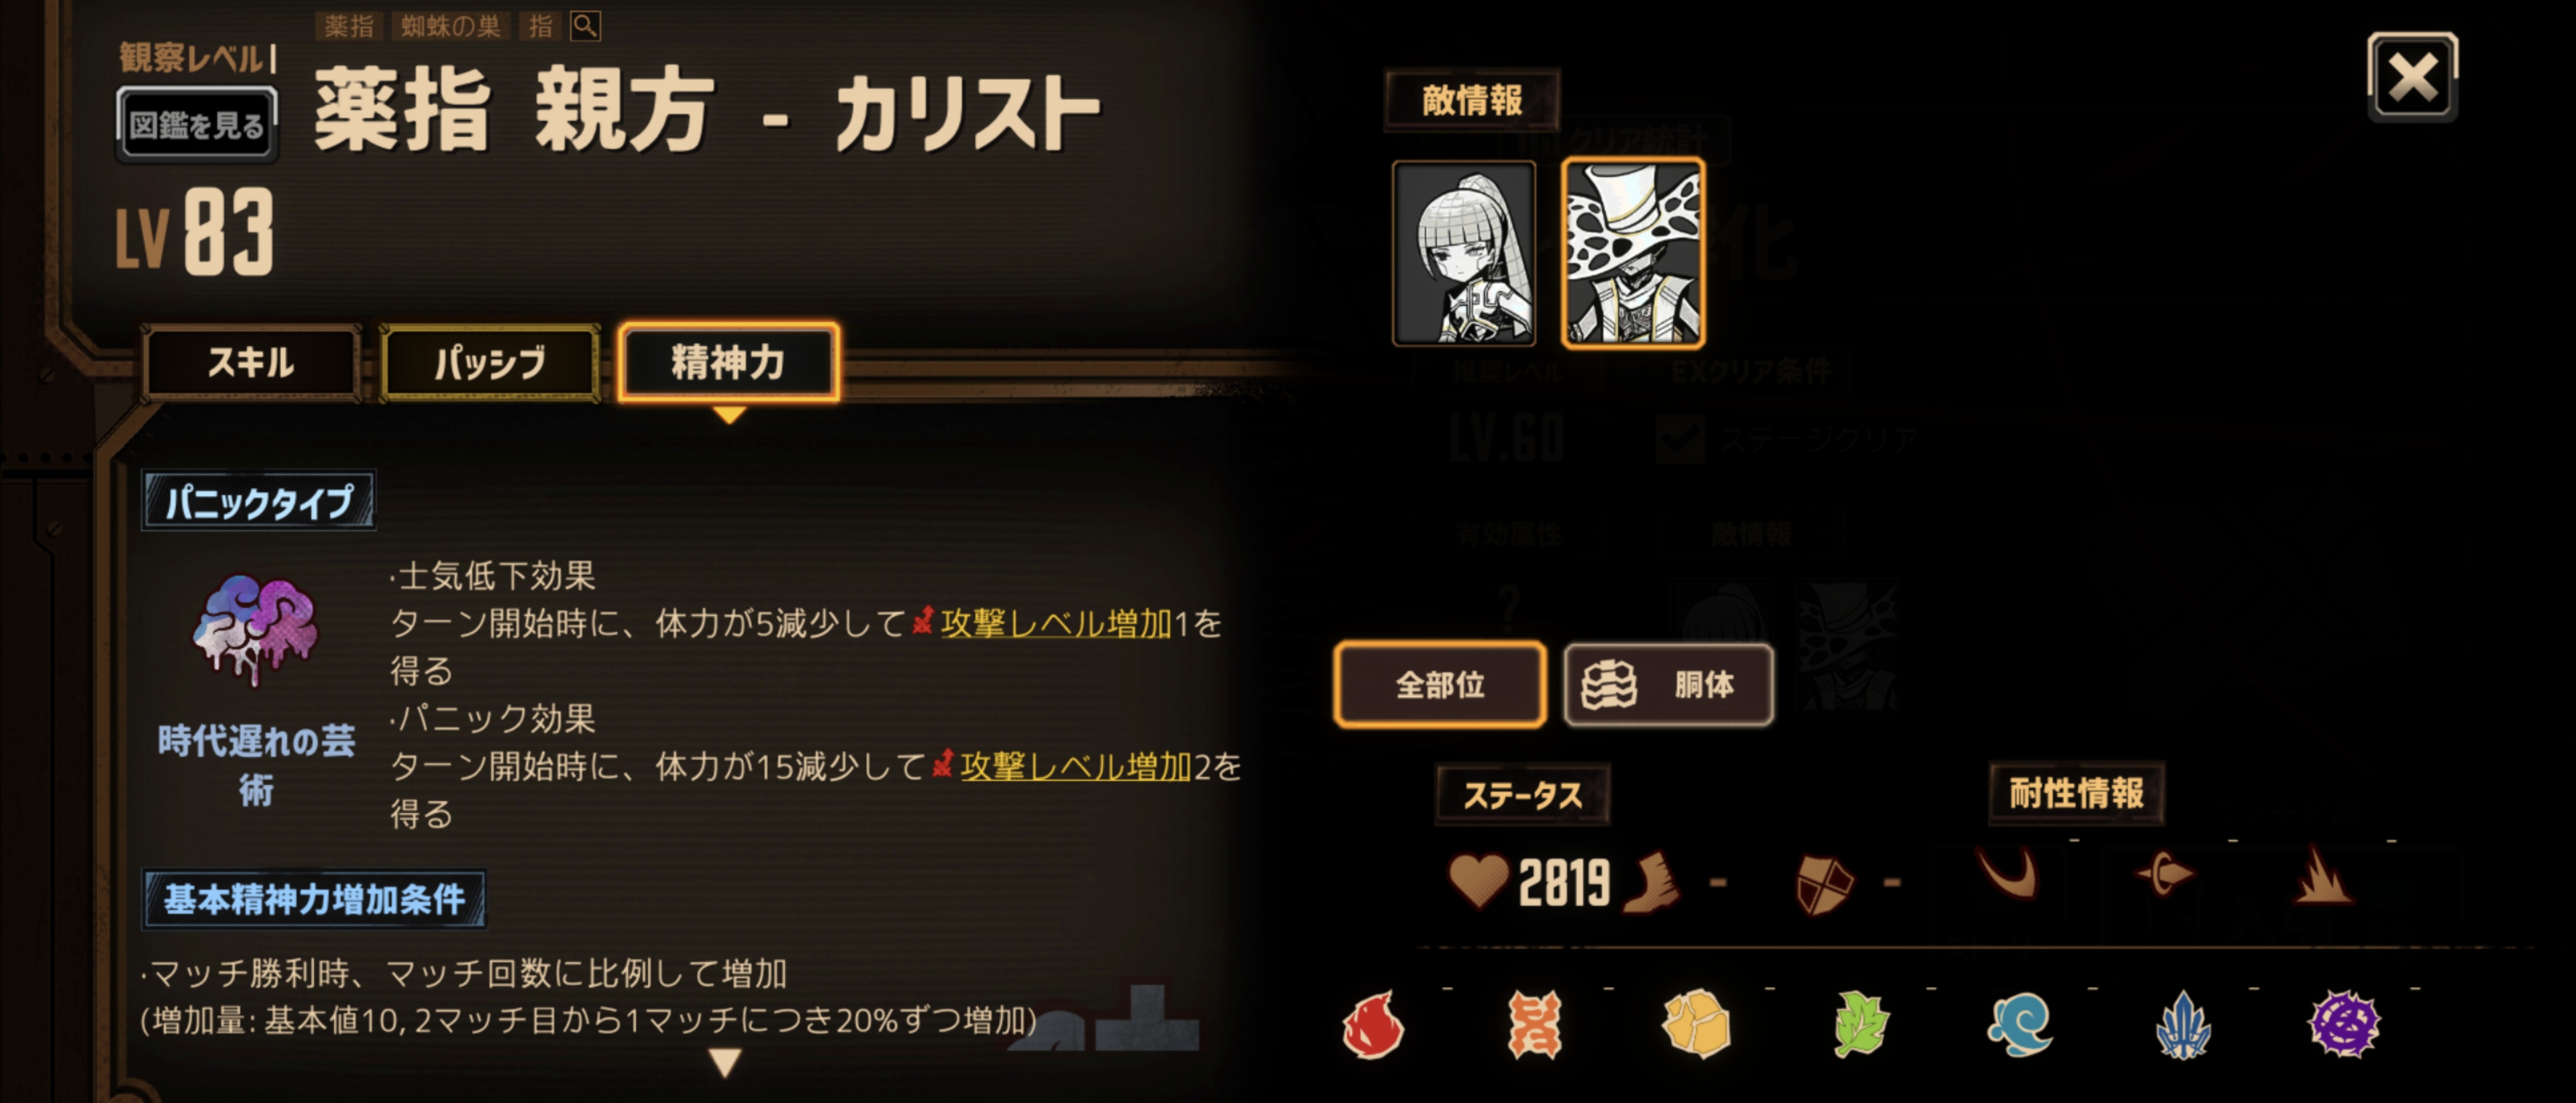Select the Wrath fire sin icon
2576x1103 pixels.
click(x=1373, y=1025)
